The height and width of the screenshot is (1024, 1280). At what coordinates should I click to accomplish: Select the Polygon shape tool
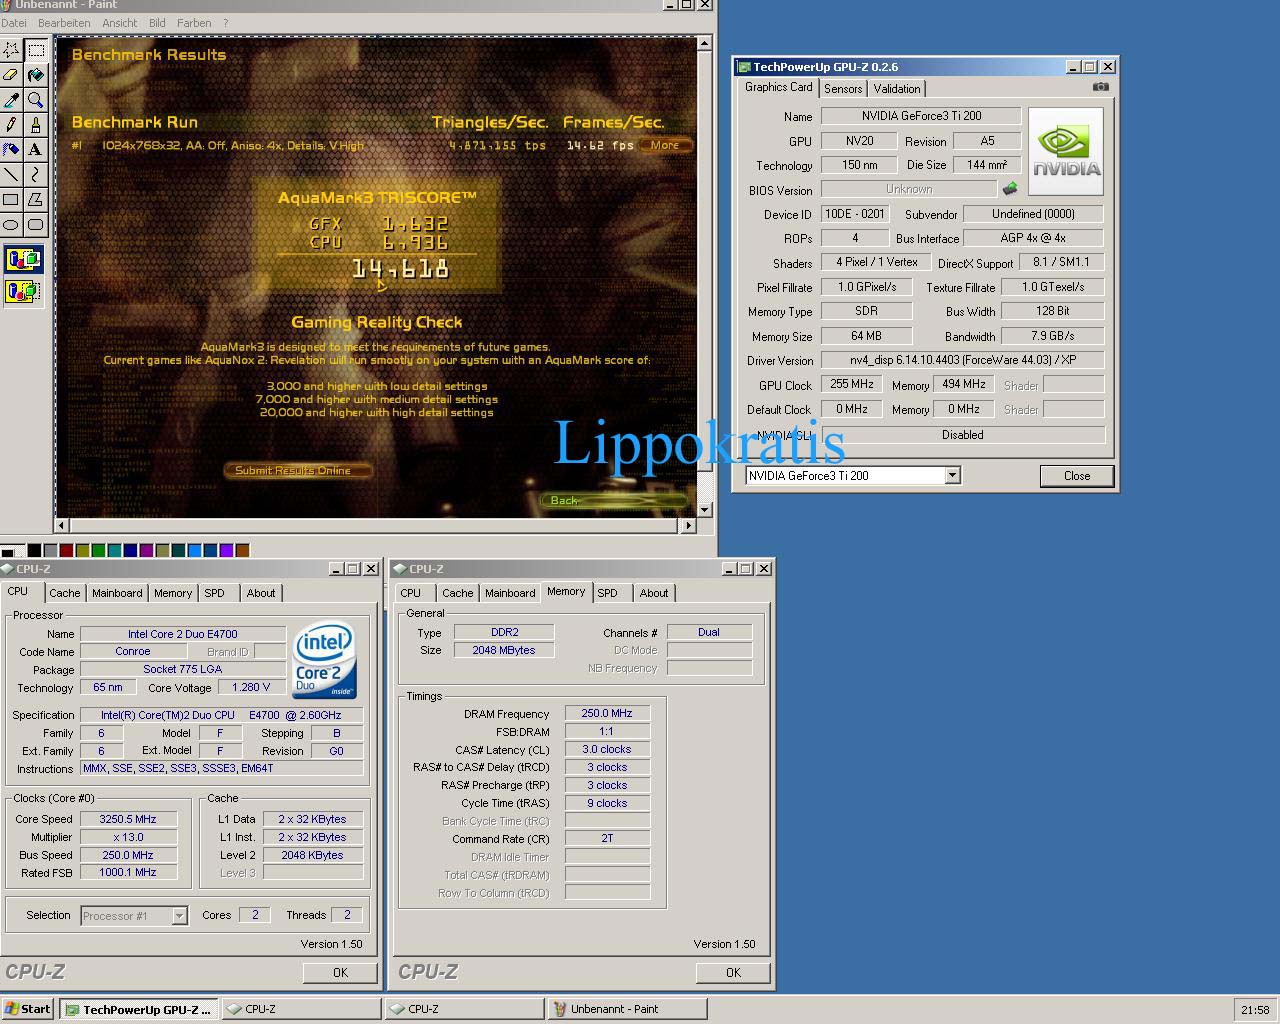pyautogui.click(x=36, y=199)
